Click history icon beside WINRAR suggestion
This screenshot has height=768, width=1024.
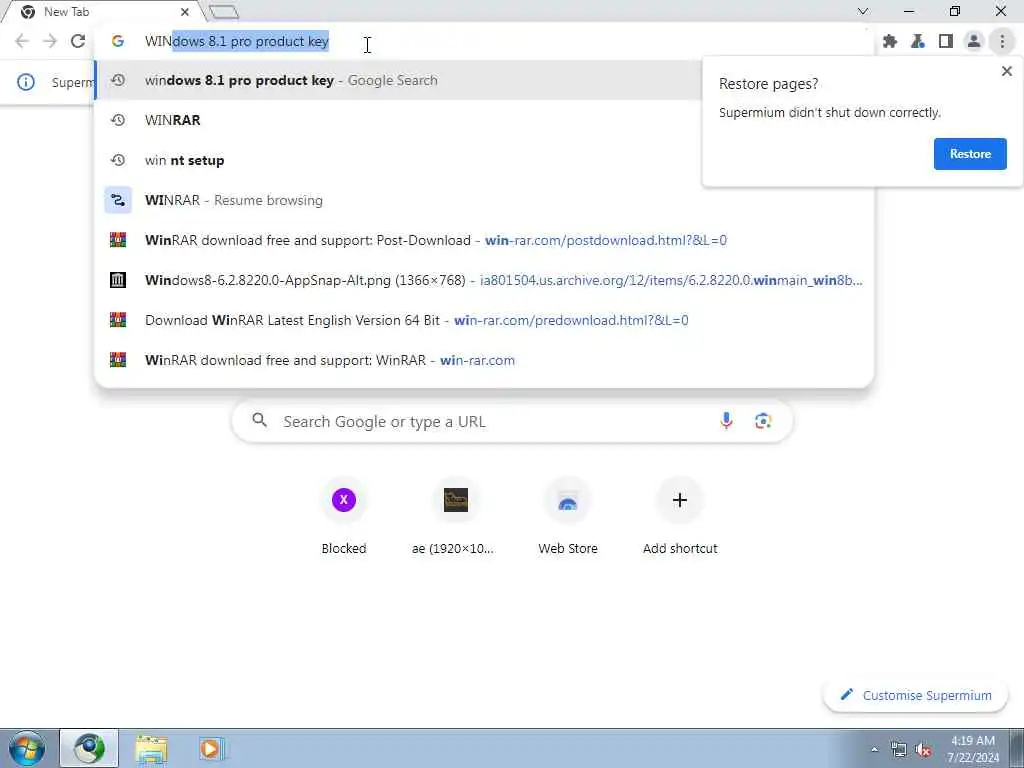click(x=118, y=120)
